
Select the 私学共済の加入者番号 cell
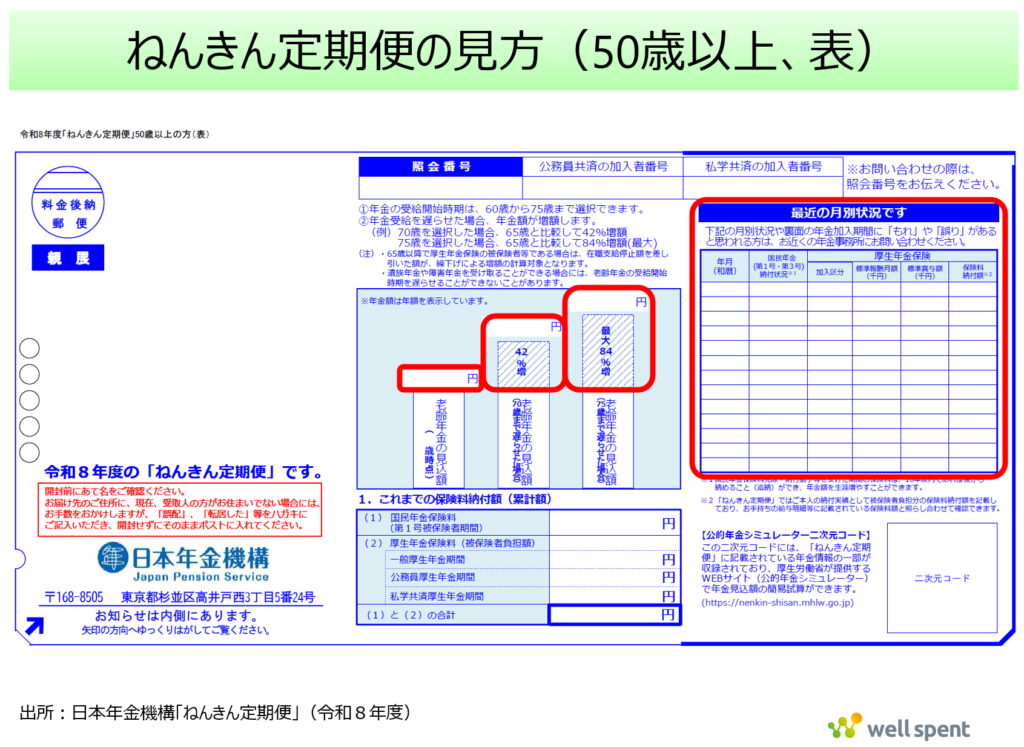(763, 166)
